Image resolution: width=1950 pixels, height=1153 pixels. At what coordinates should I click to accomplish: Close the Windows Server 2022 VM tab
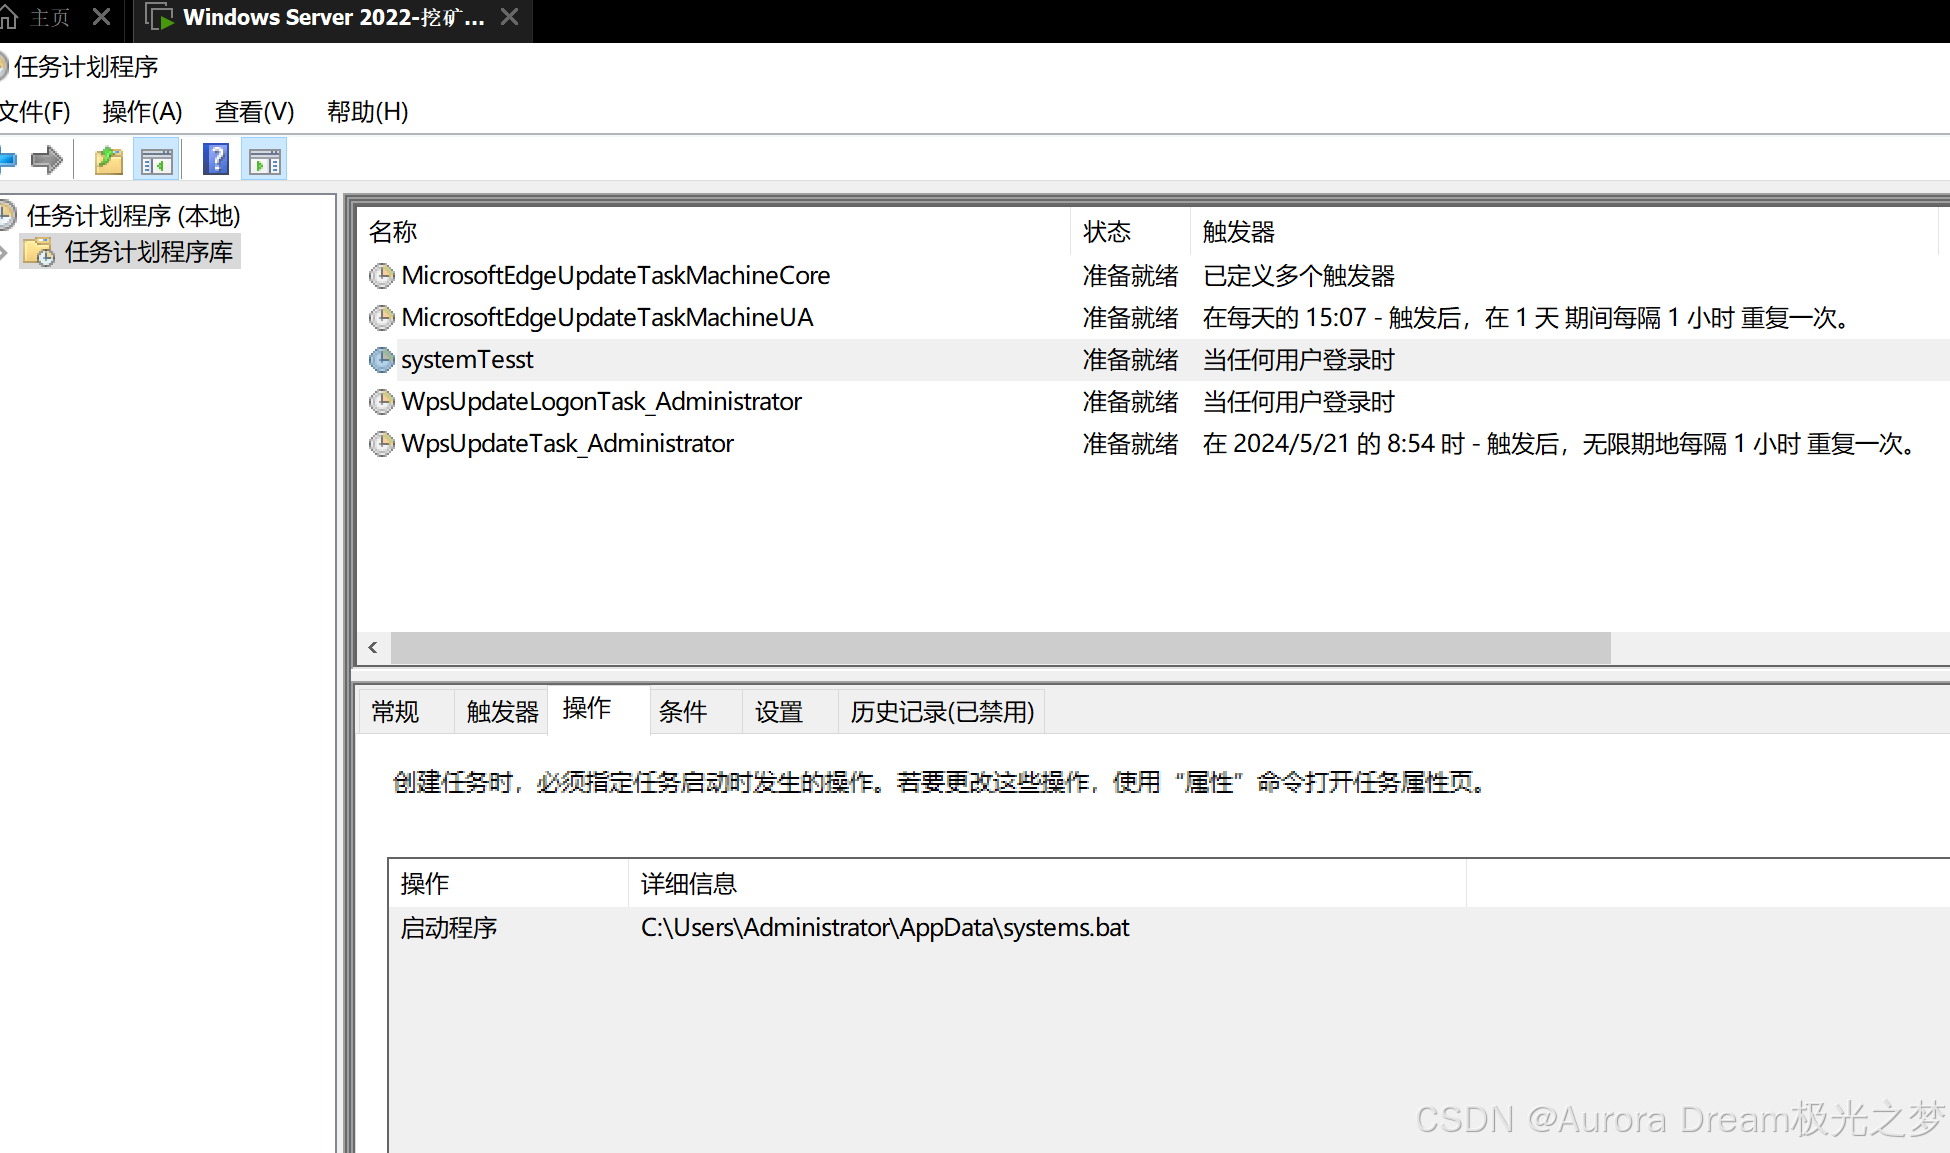tap(509, 17)
